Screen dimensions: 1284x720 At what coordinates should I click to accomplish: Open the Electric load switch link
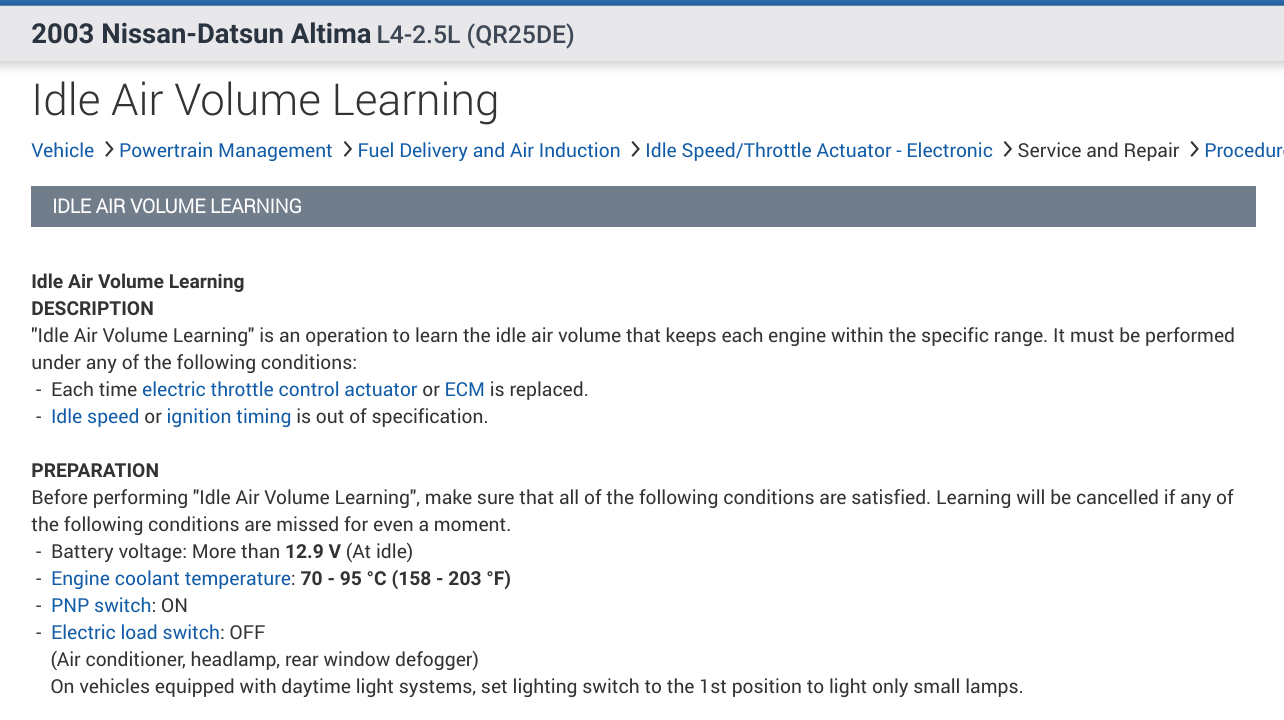135,633
